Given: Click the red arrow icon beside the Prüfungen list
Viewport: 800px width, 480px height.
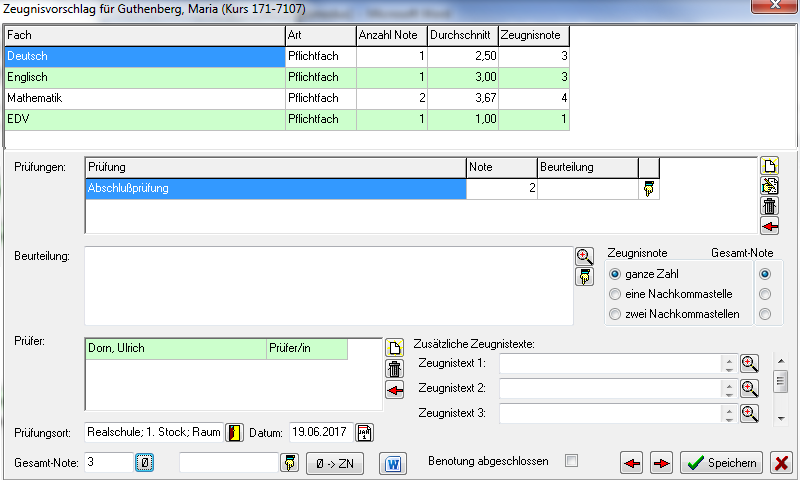Looking at the screenshot, I should (769, 225).
